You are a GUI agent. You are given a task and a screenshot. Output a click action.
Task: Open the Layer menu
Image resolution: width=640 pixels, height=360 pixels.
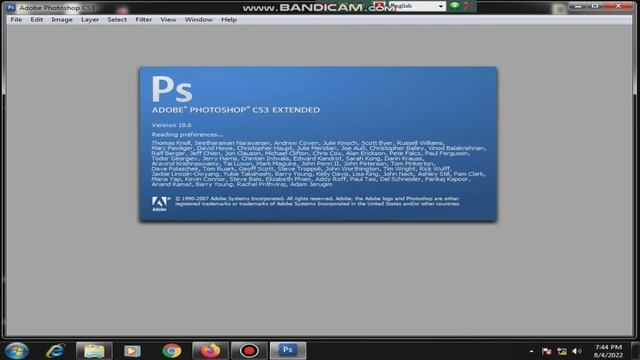(90, 20)
